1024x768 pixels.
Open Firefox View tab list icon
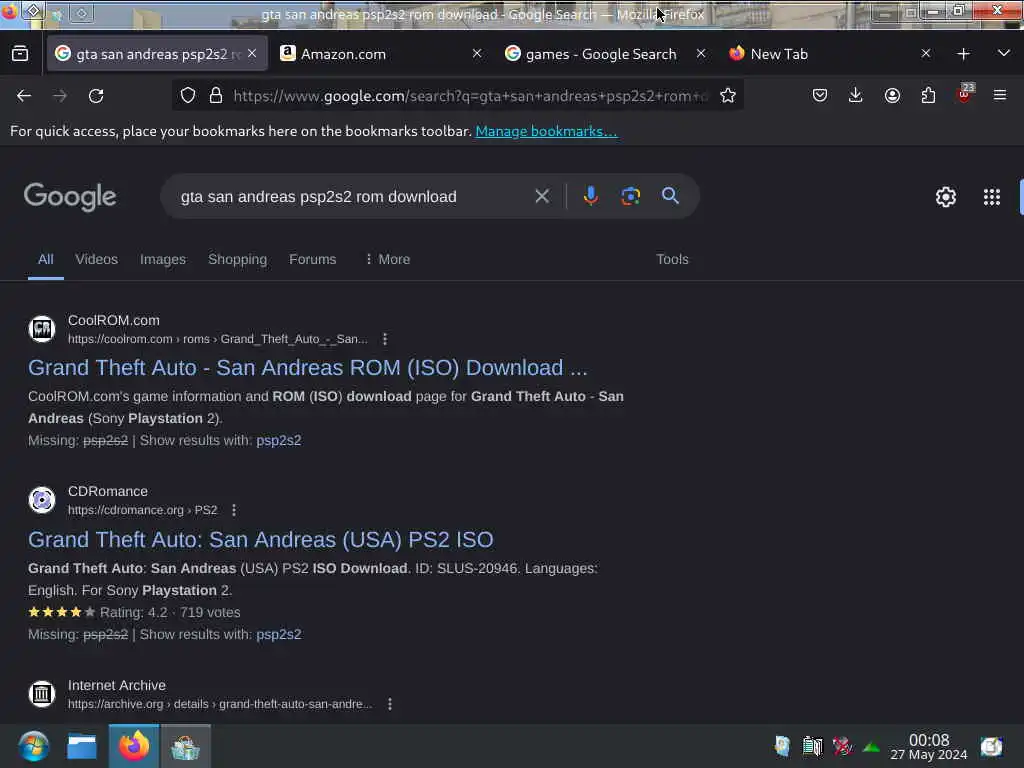click(20, 54)
